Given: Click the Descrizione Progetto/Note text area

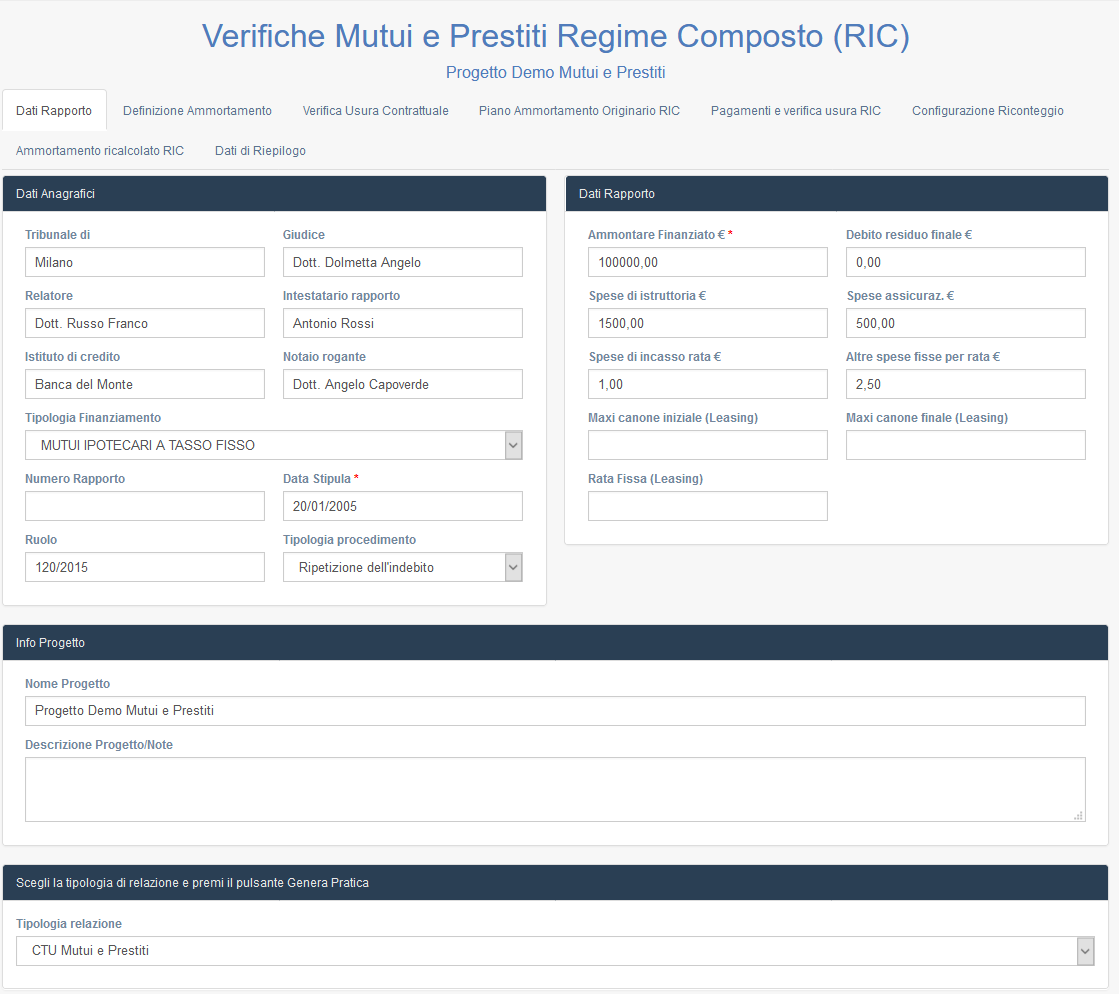Looking at the screenshot, I should click(x=555, y=789).
